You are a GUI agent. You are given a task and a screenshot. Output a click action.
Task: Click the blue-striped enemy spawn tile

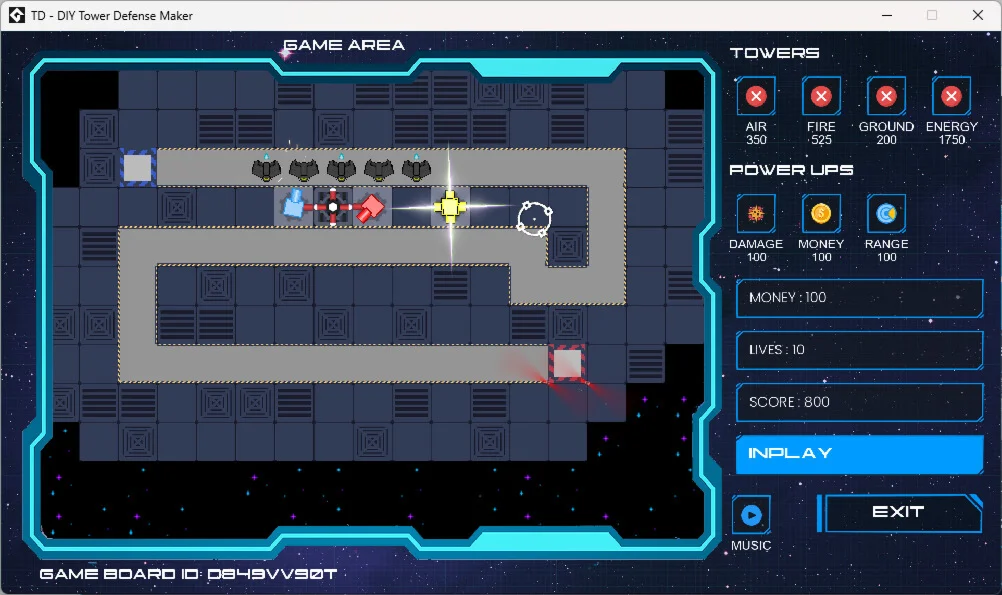[x=138, y=168]
